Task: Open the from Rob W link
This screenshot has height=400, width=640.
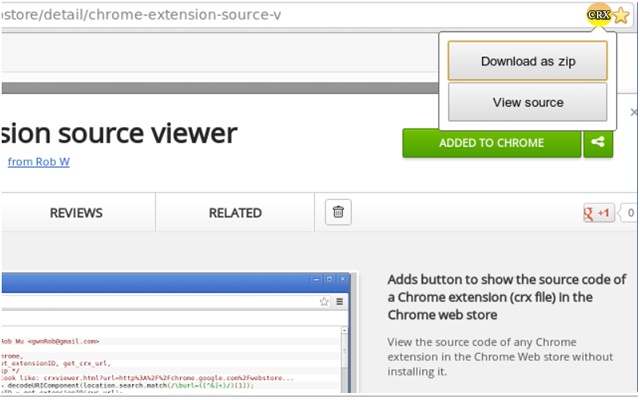Action: 39,162
